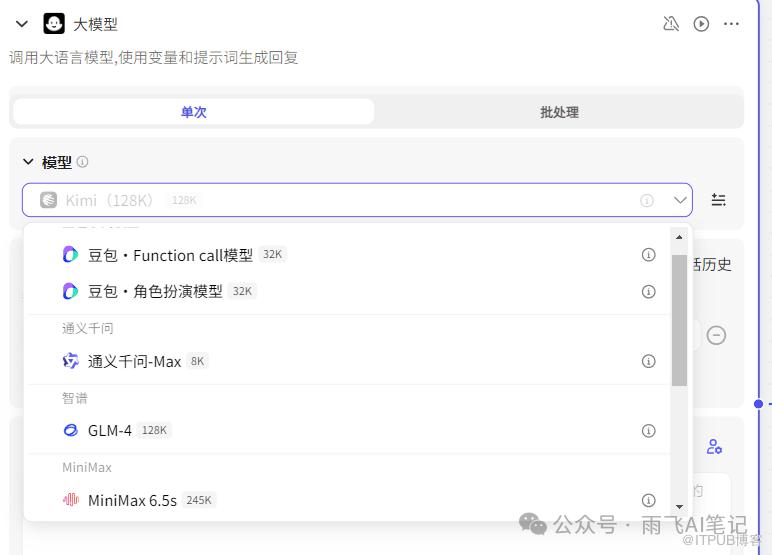The image size is (772, 555).
Task: Select MiniMax 6.5s model option
Action: pos(348,500)
